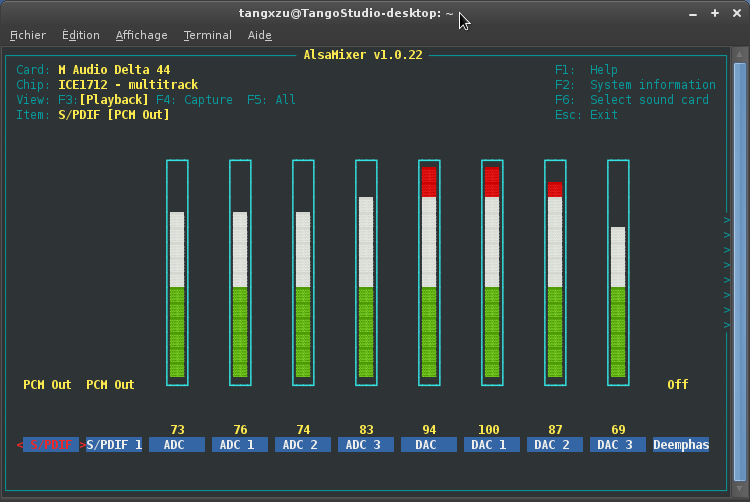750x502 pixels.
Task: Open the Édition menu
Action: tap(80, 35)
